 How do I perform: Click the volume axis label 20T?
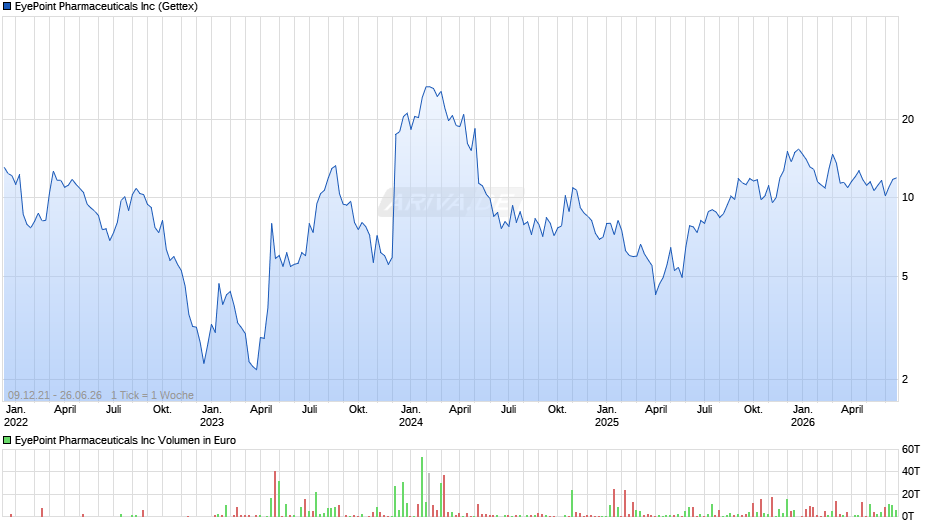911,494
